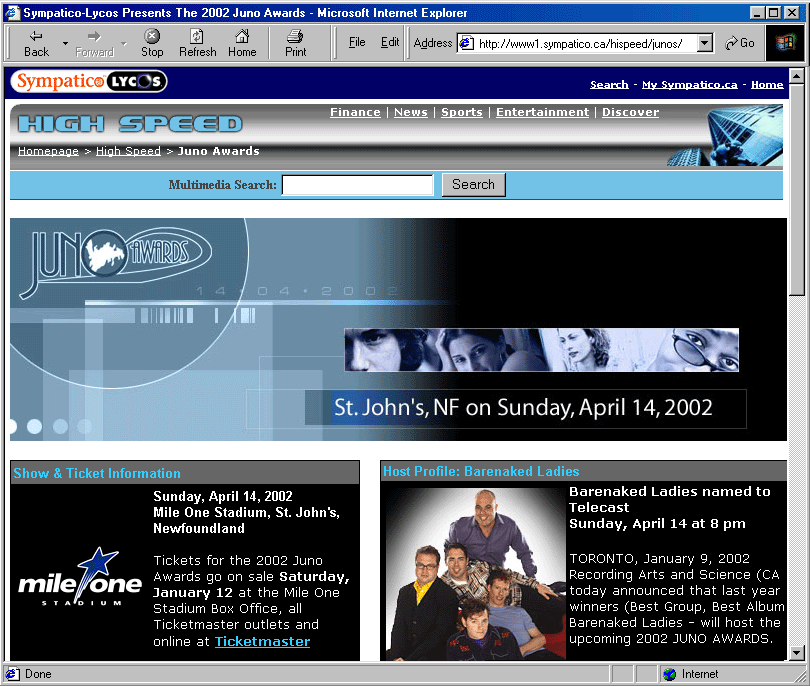This screenshot has width=810, height=686.
Task: Open the Forward history dropdown arrow
Action: [124, 43]
